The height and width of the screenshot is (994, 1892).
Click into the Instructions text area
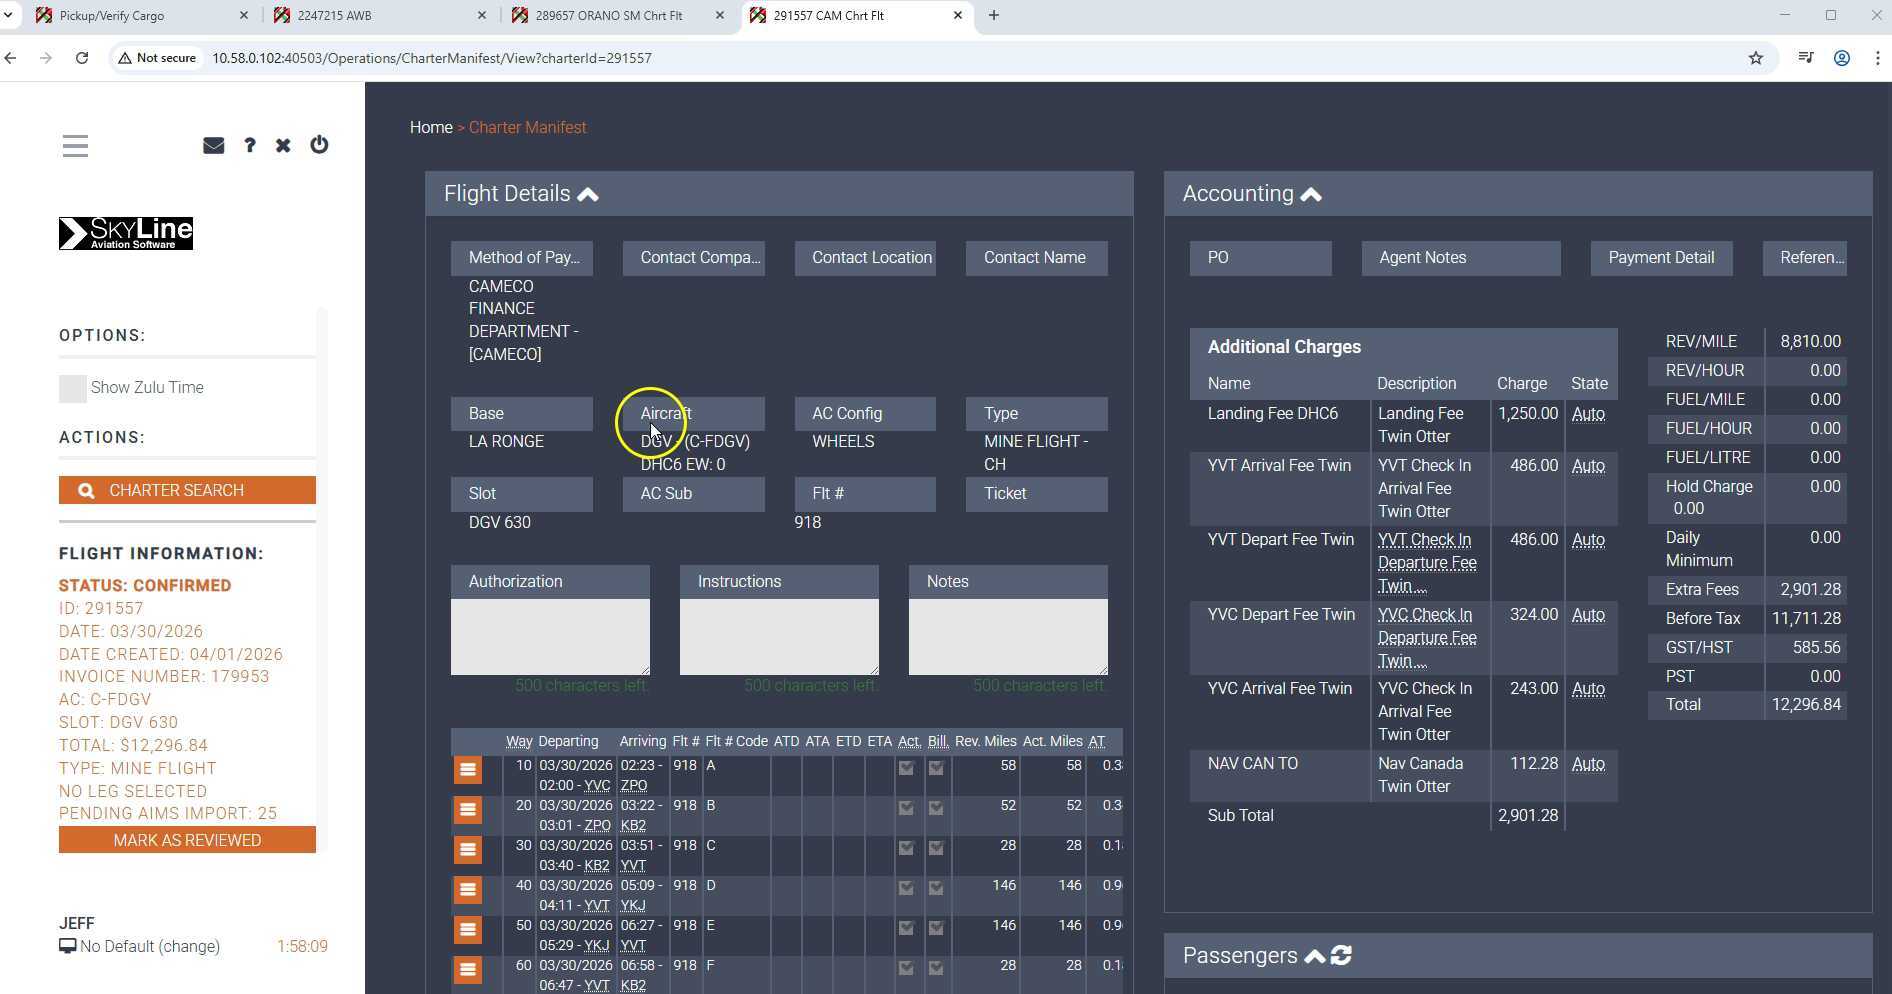pyautogui.click(x=779, y=636)
